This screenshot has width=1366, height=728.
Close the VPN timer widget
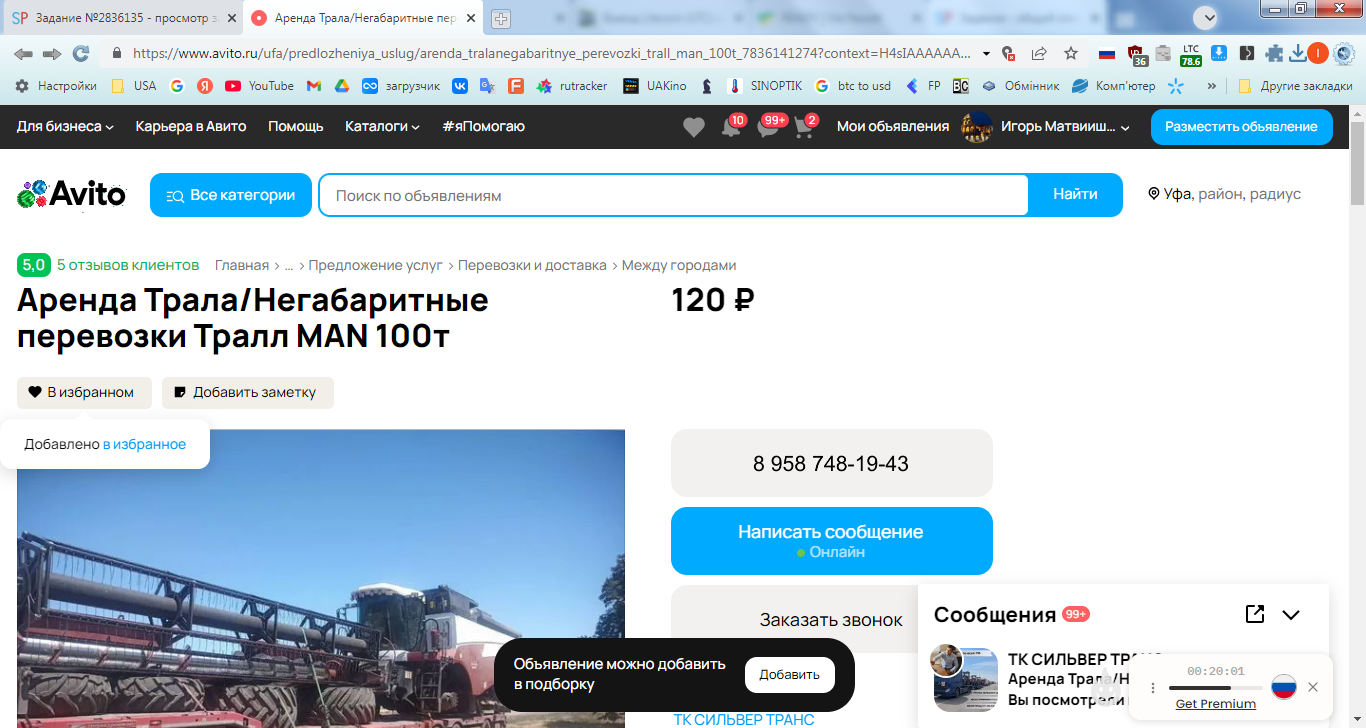(1313, 687)
